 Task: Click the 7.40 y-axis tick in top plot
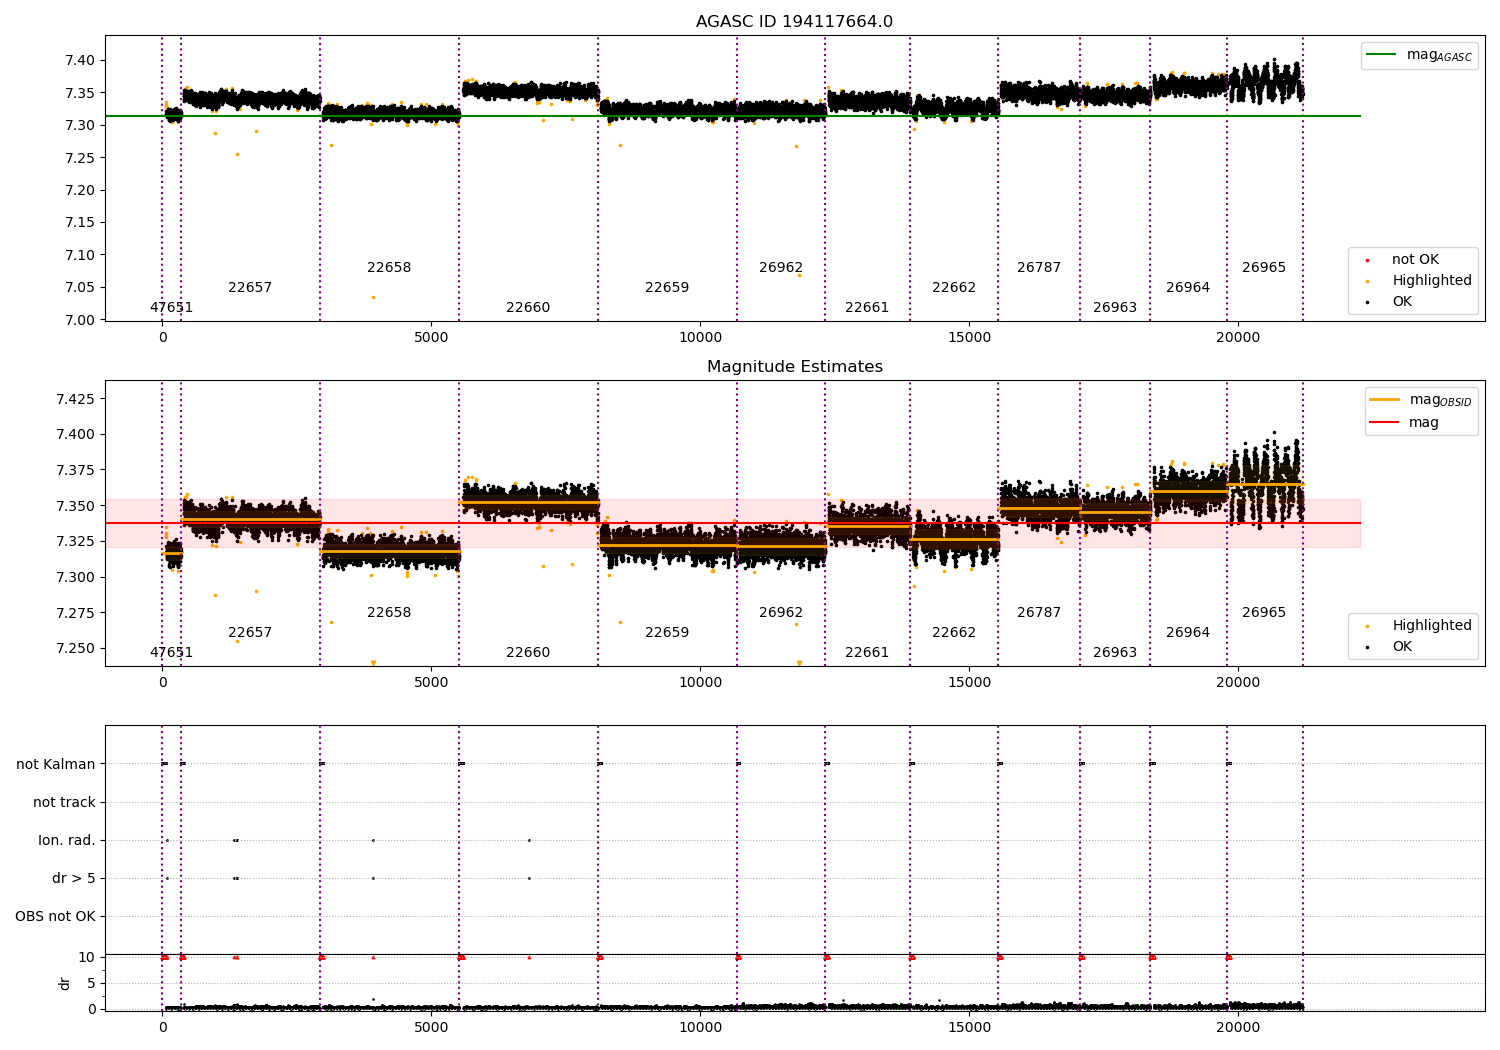click(81, 61)
